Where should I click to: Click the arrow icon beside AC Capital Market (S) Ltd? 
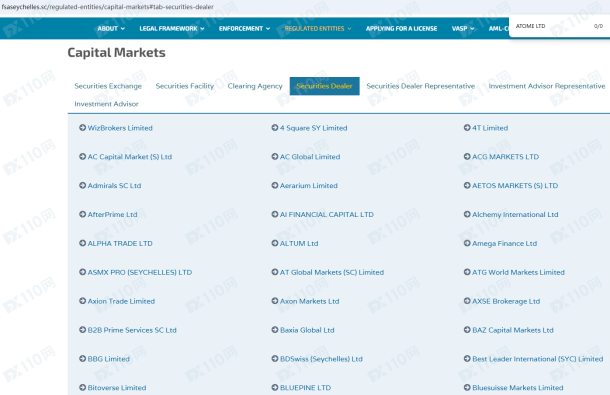tap(82, 156)
